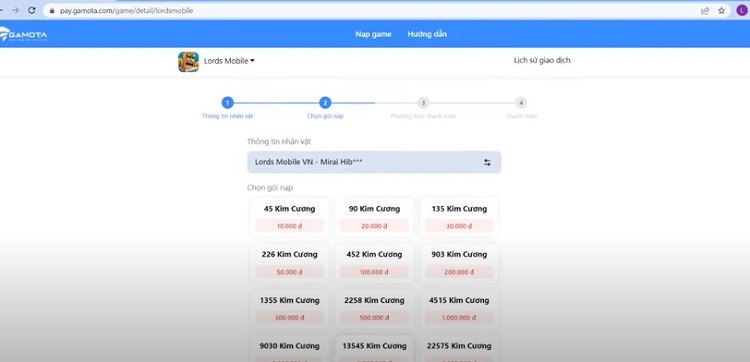Open the Nạp game menu
Screen dimensions: 750x362
click(373, 34)
